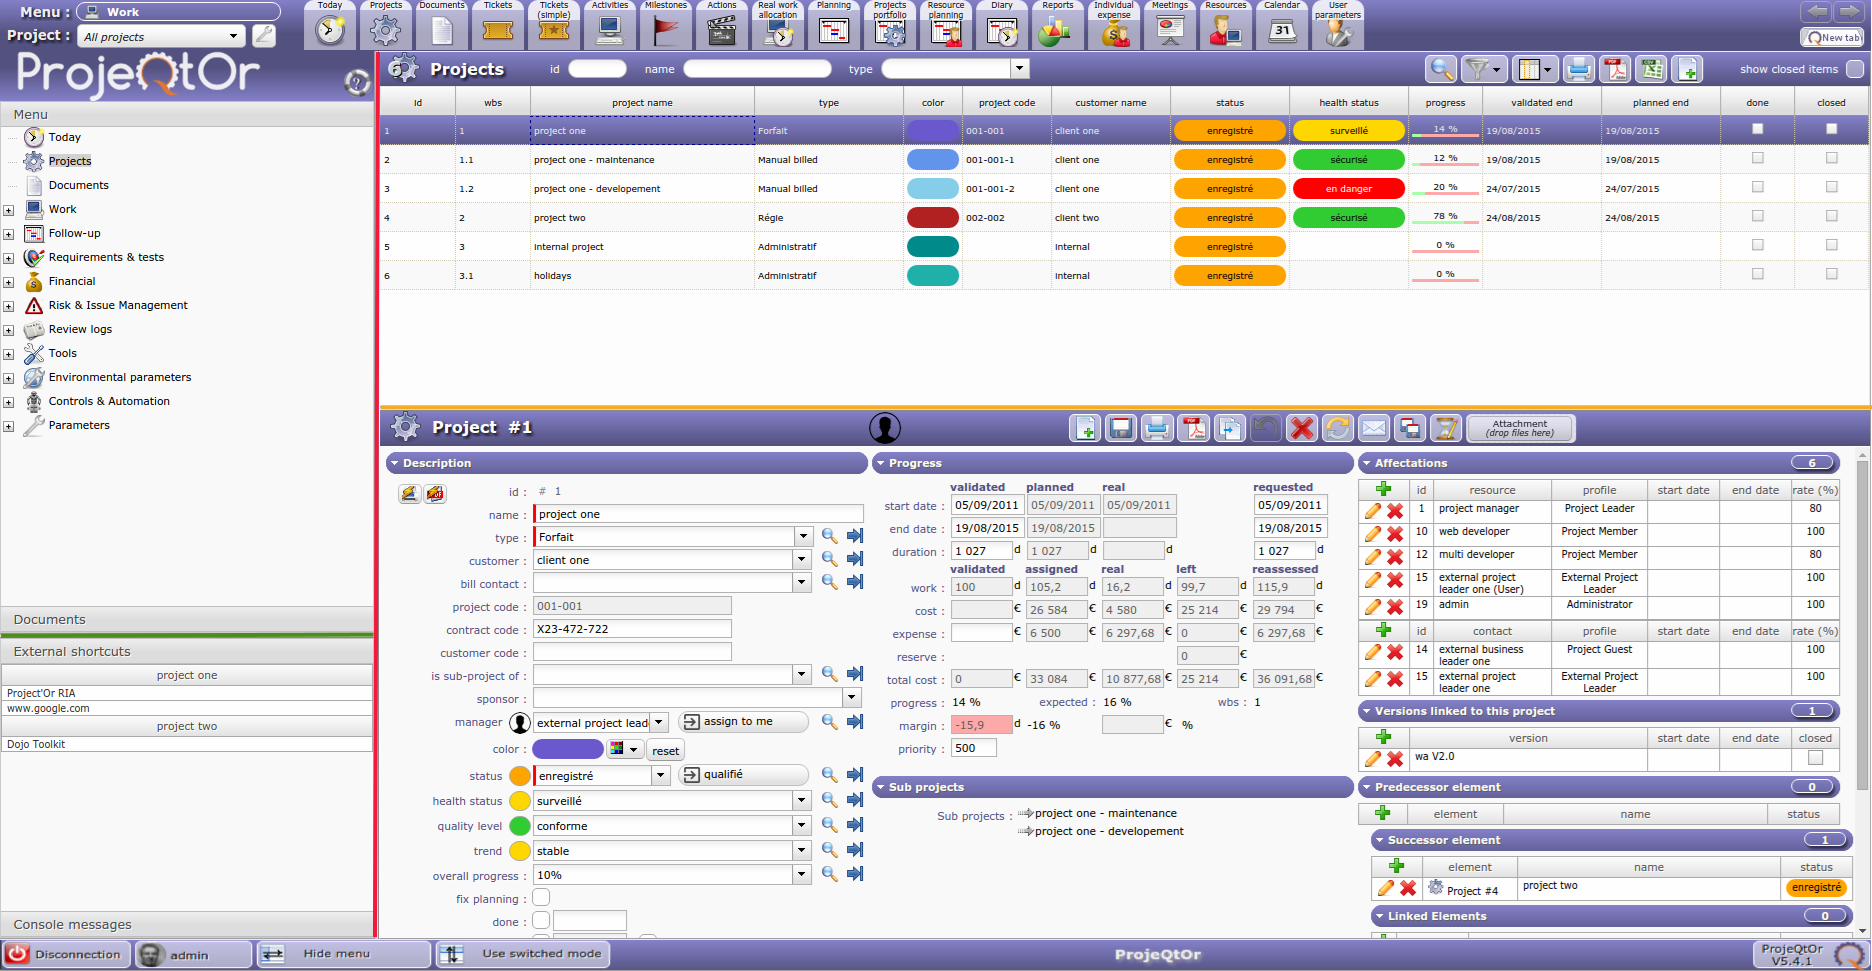Click the Disconnection button
Image resolution: width=1872 pixels, height=971 pixels.
[66, 954]
